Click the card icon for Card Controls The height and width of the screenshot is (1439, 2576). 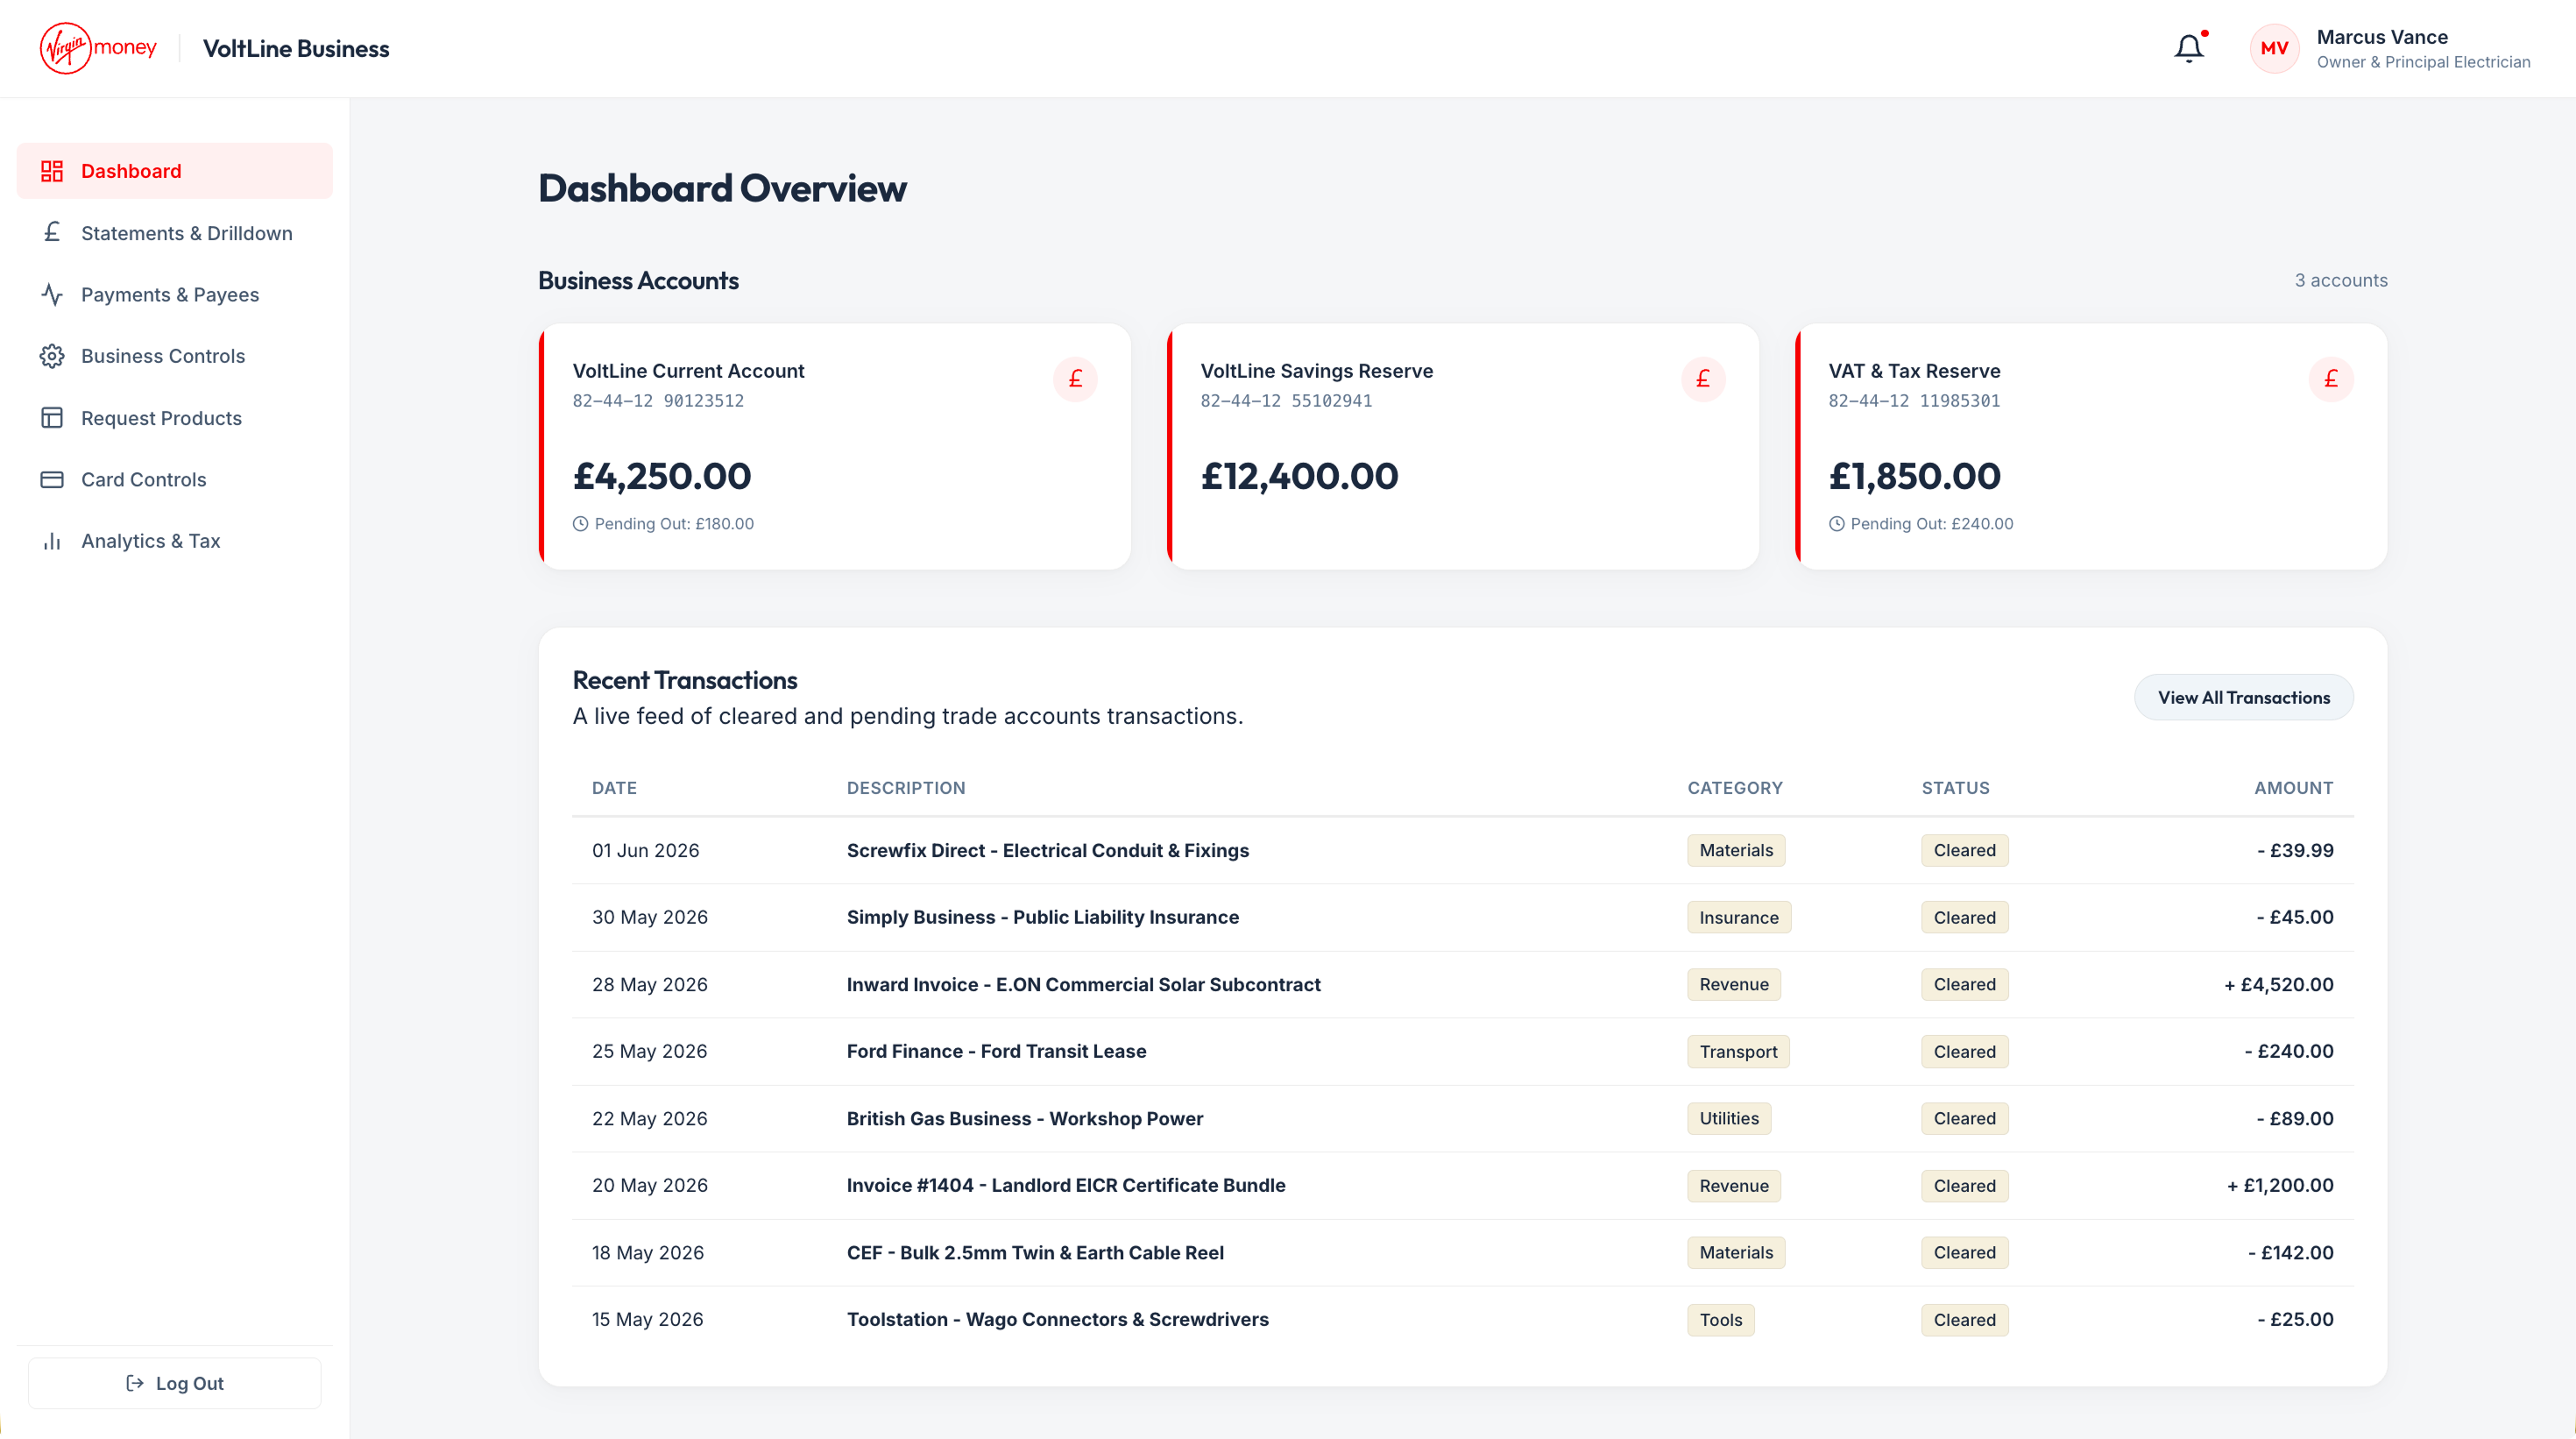coord(52,479)
